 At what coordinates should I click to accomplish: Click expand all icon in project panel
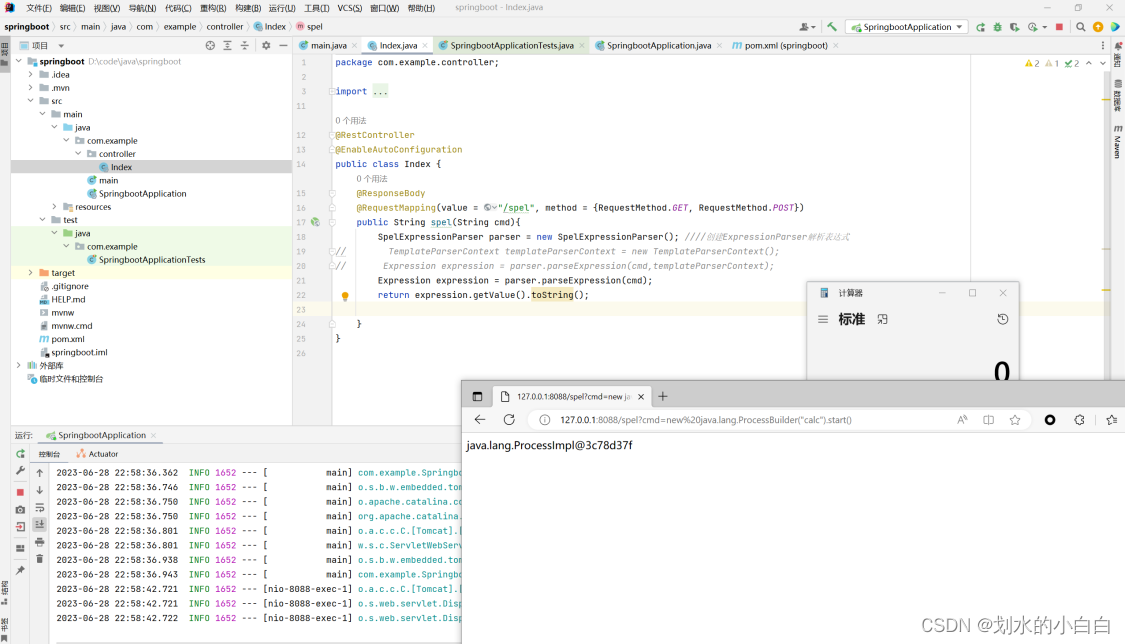(227, 45)
